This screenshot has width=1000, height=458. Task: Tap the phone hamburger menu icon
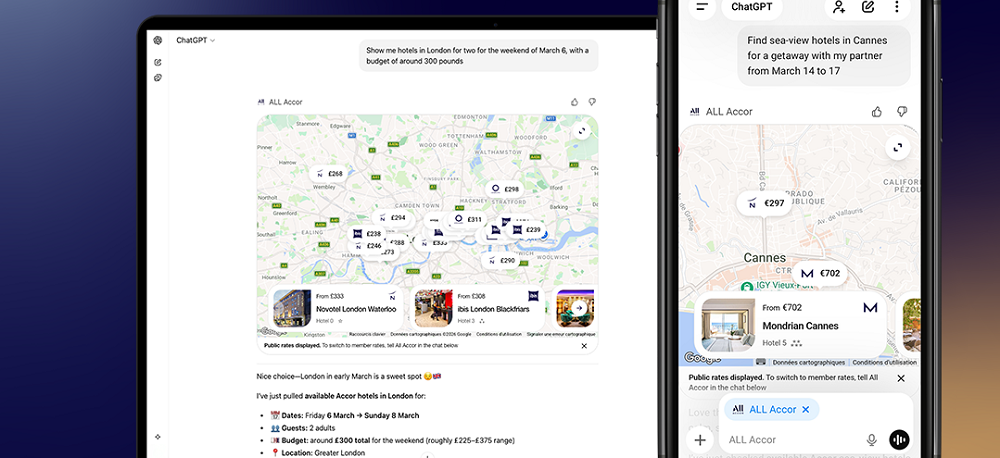pyautogui.click(x=703, y=7)
